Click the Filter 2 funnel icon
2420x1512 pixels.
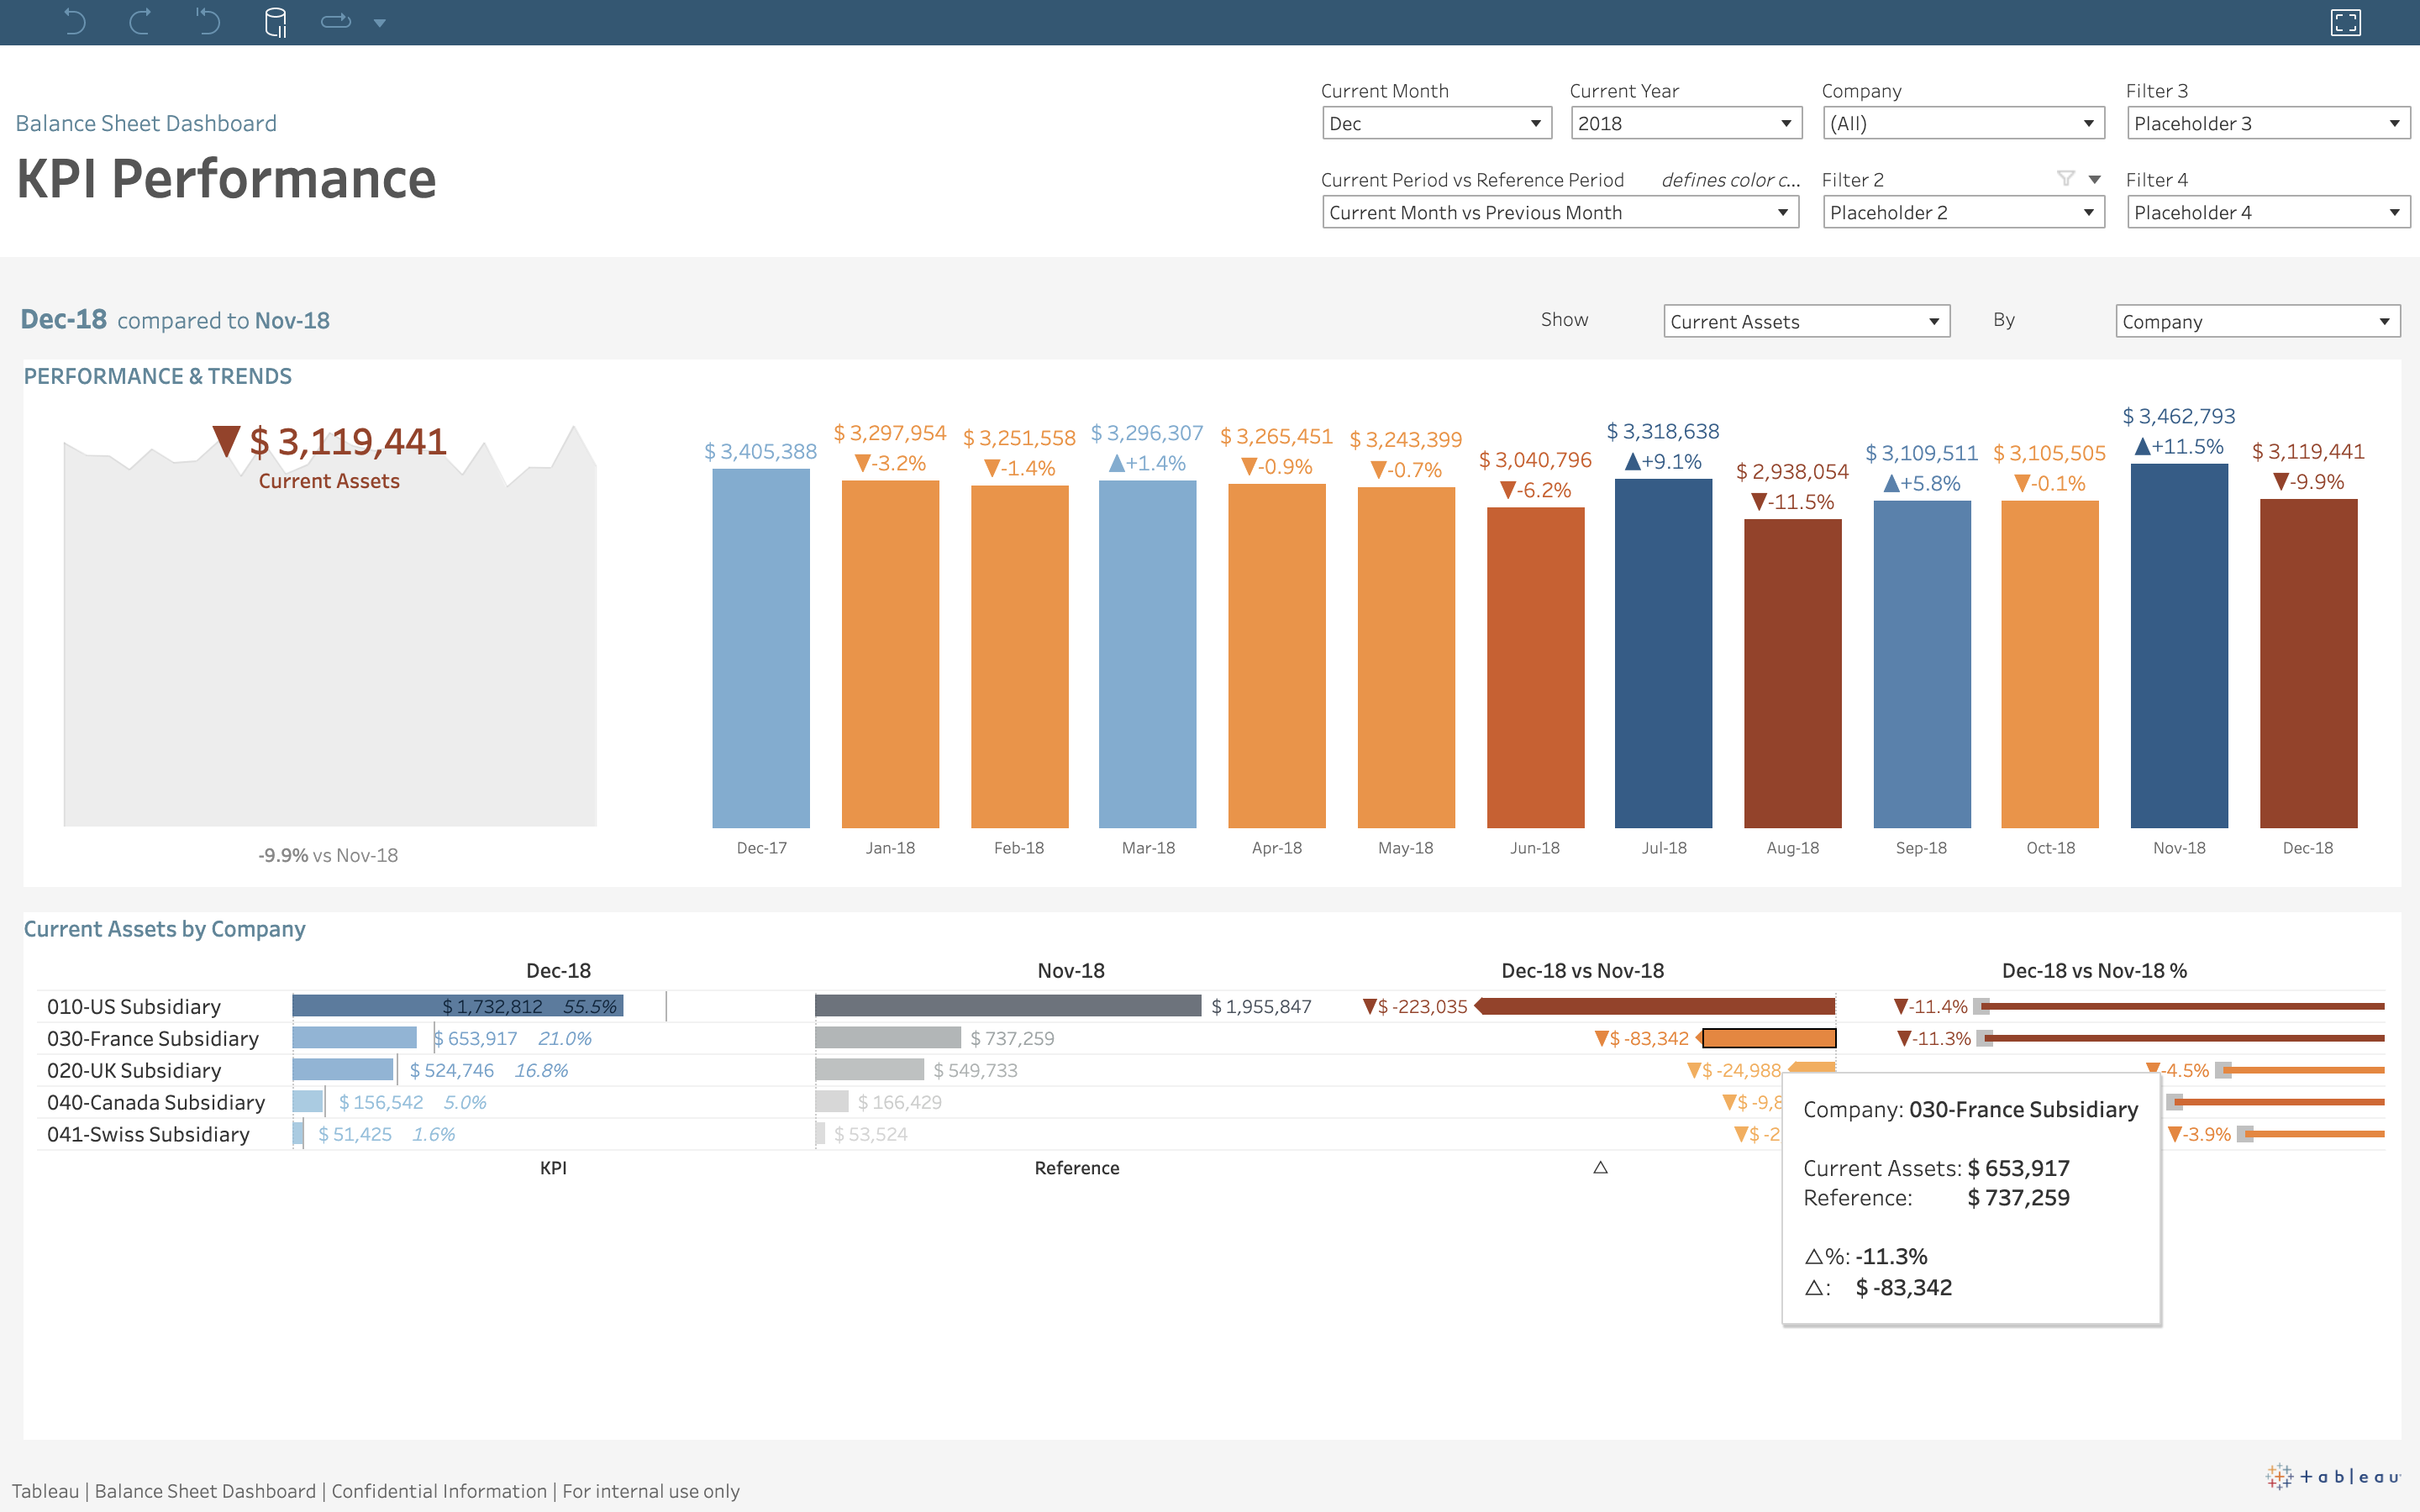[2065, 179]
